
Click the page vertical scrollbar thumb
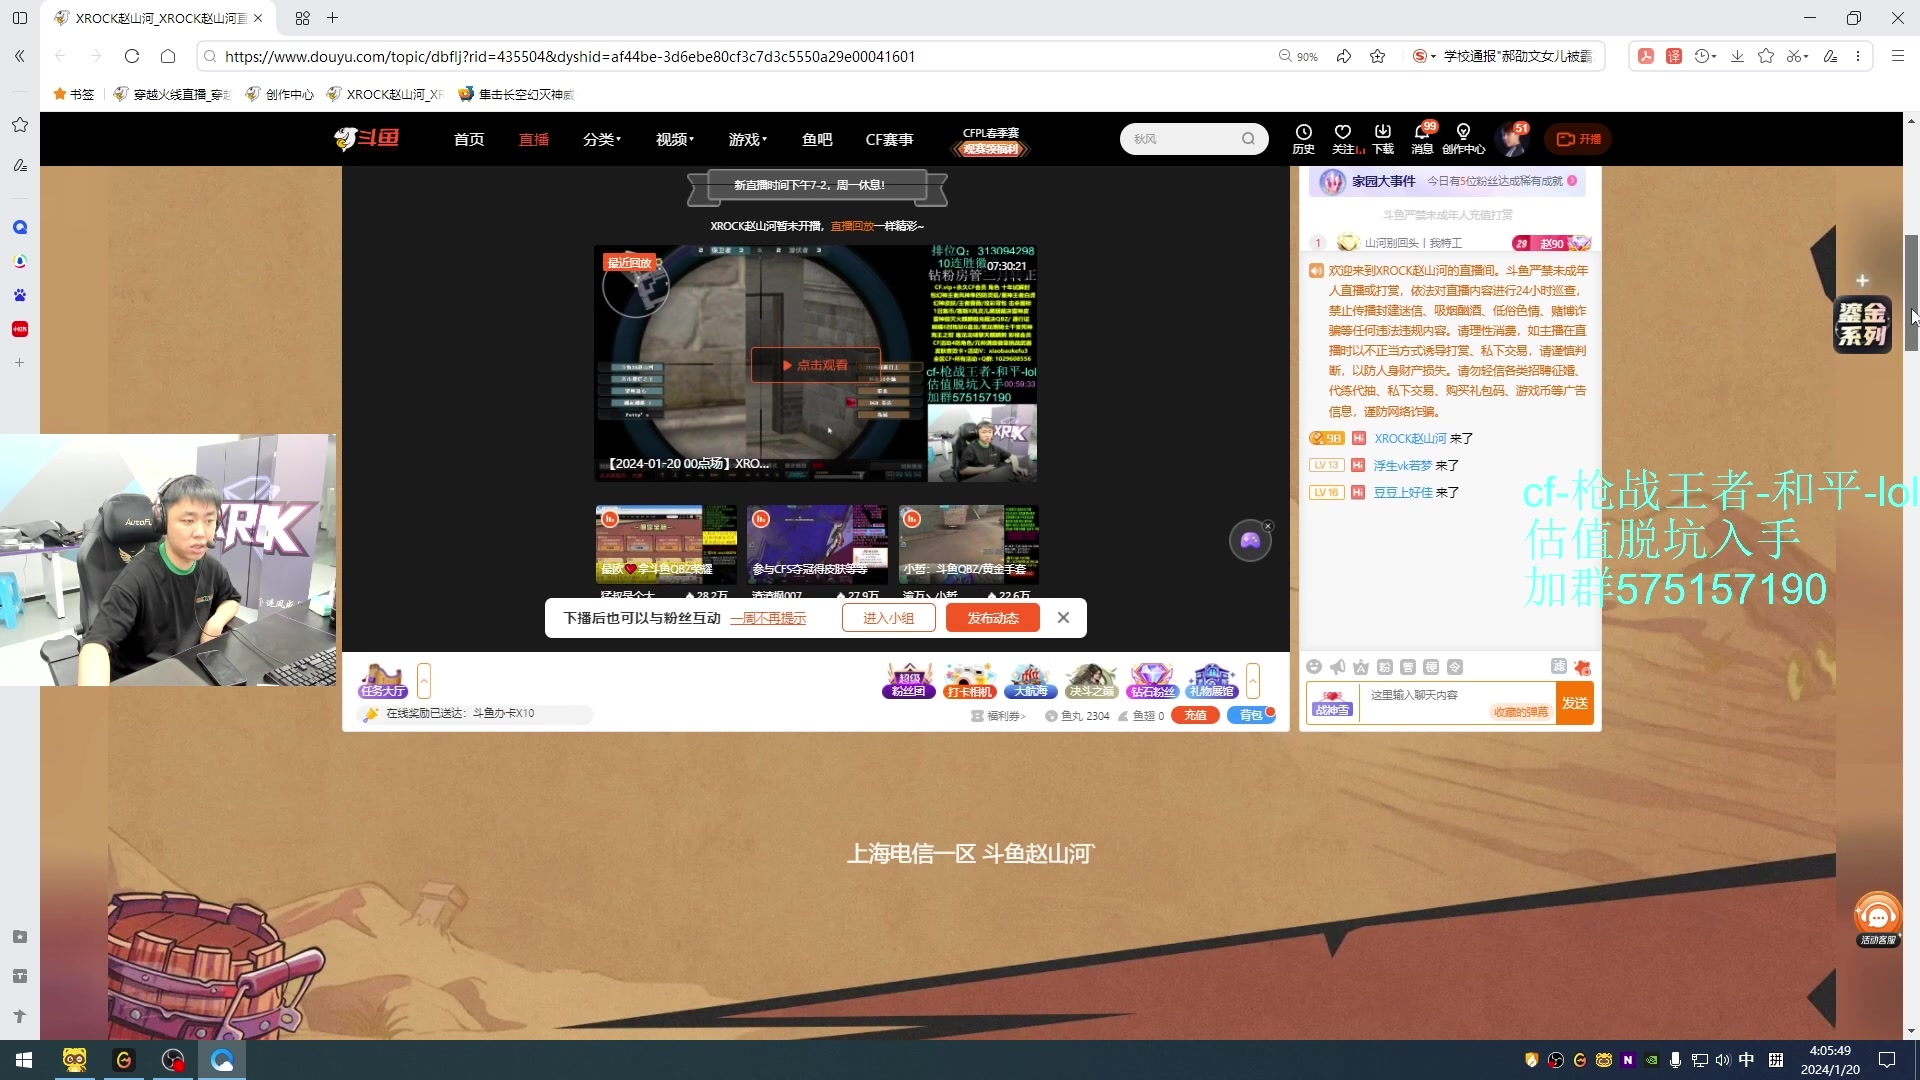coord(1911,293)
